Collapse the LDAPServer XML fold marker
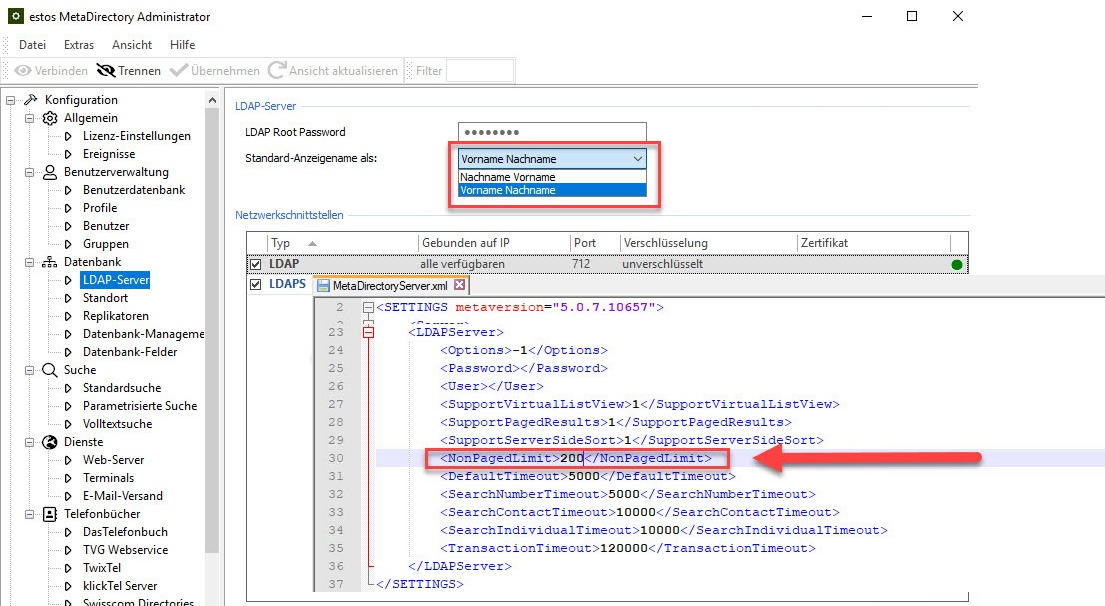The height and width of the screenshot is (606, 1105). point(368,332)
